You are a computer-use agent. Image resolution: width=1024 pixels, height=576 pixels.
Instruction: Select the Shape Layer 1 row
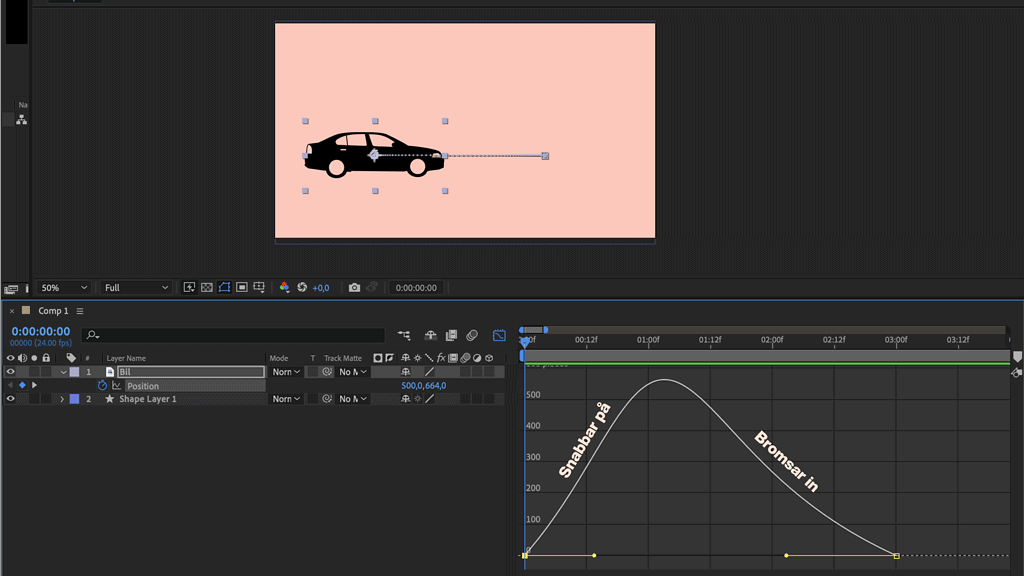pos(148,399)
